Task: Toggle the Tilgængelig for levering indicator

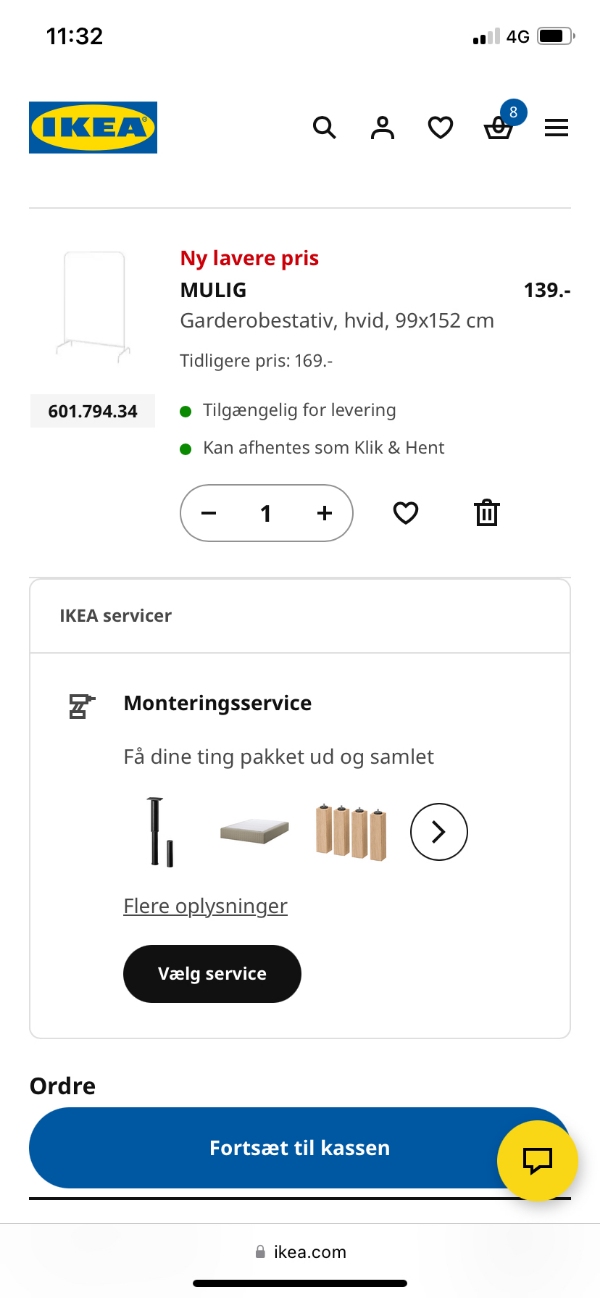Action: pyautogui.click(x=185, y=409)
